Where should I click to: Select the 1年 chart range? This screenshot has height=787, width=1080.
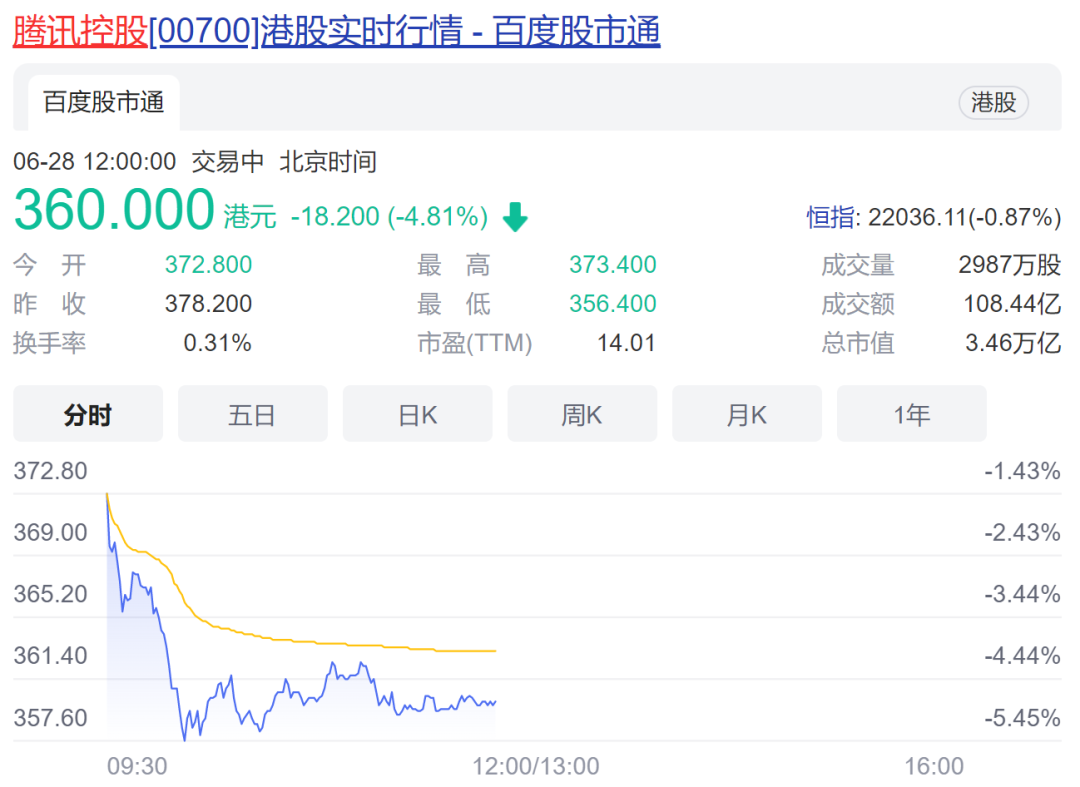coord(911,414)
